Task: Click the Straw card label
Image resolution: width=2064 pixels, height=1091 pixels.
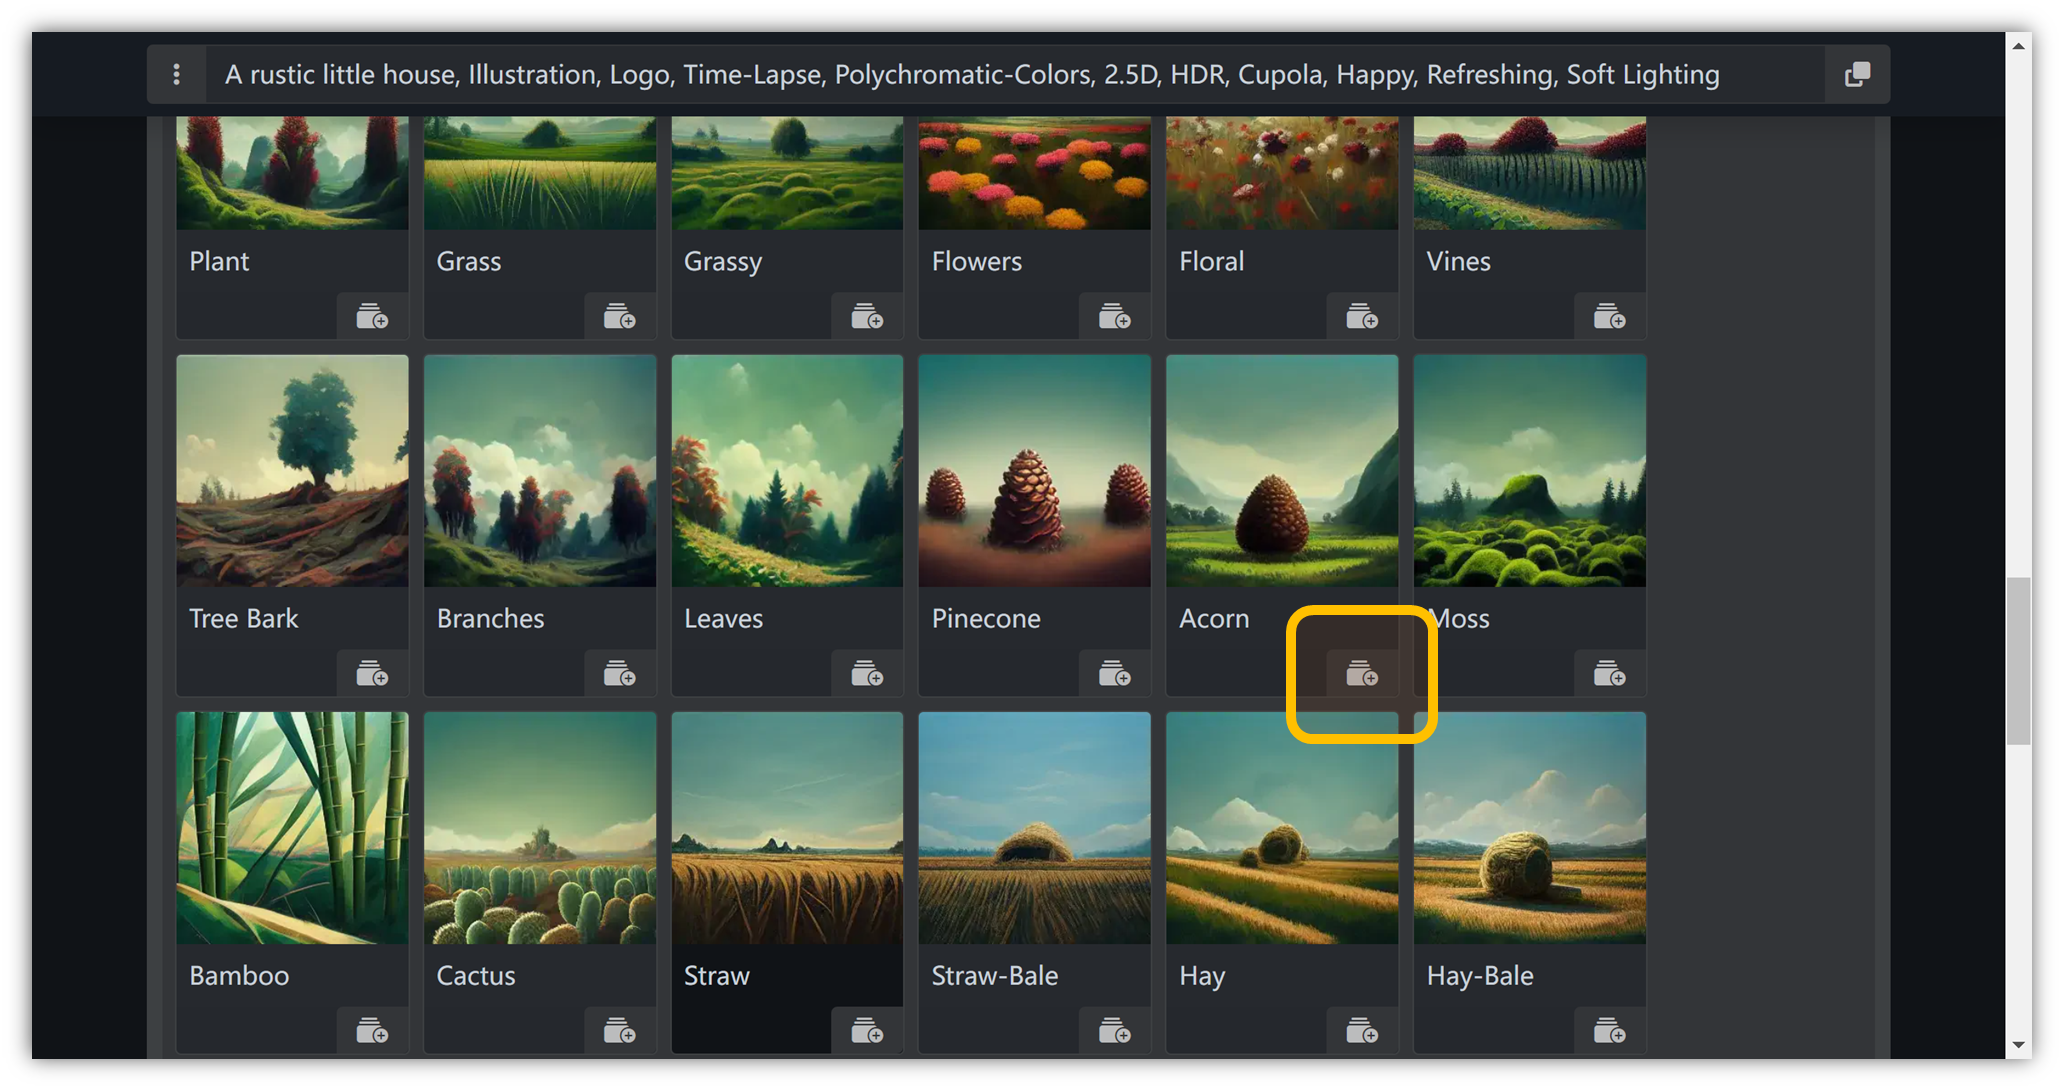Action: click(x=717, y=976)
